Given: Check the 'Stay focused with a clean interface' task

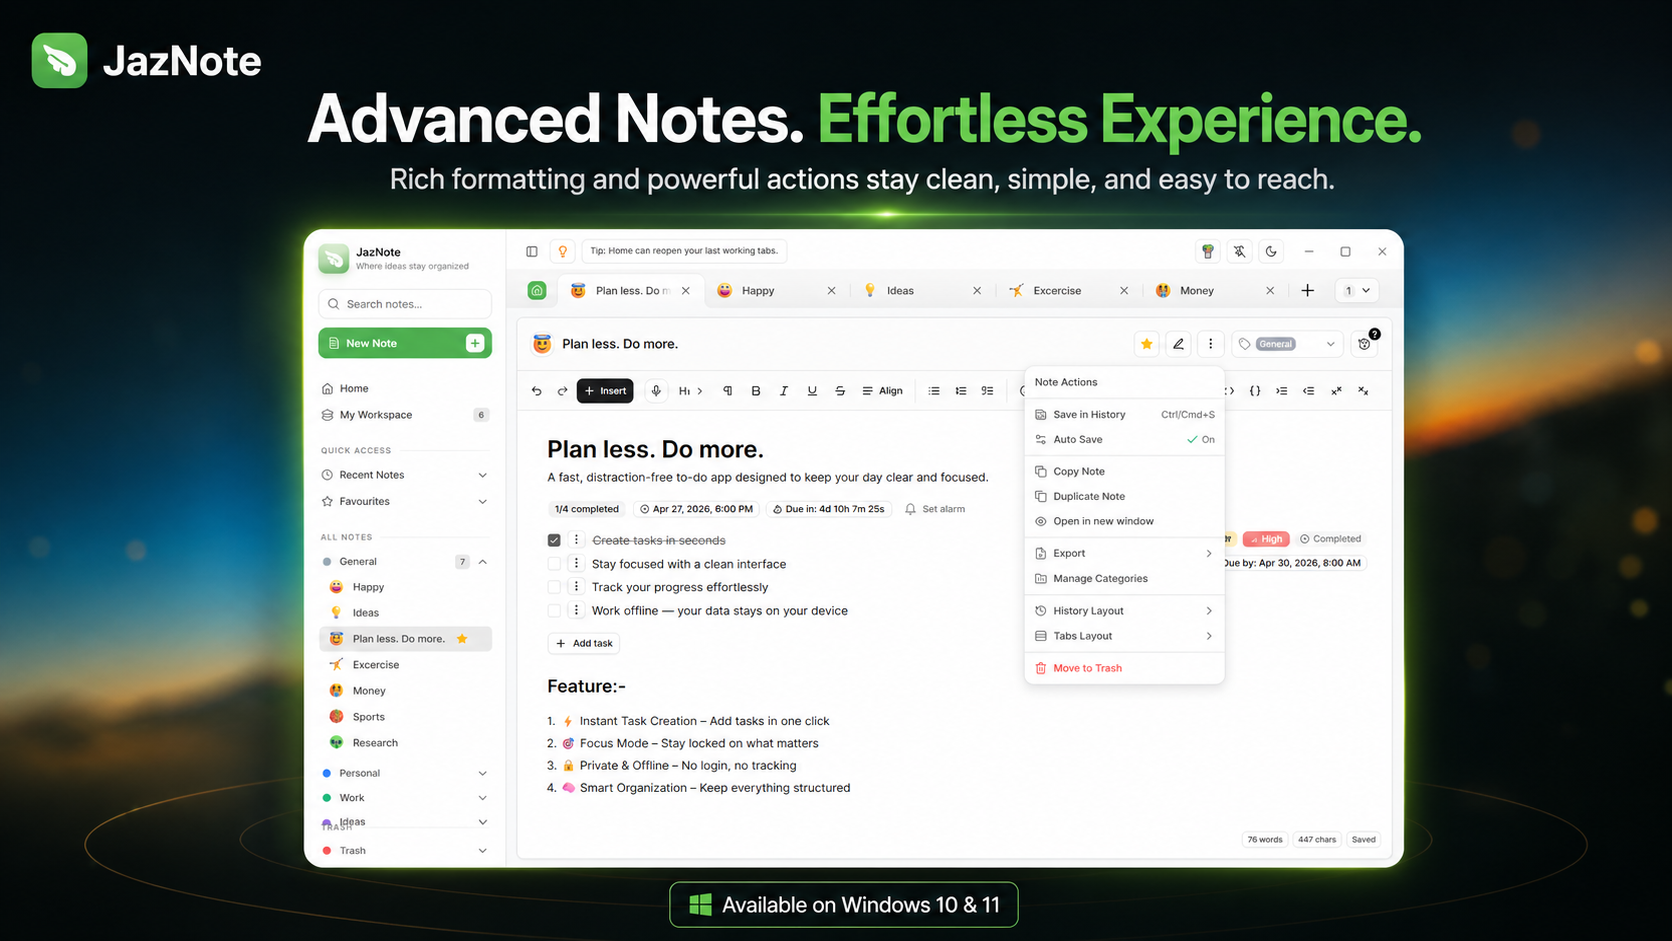Looking at the screenshot, I should pyautogui.click(x=554, y=564).
